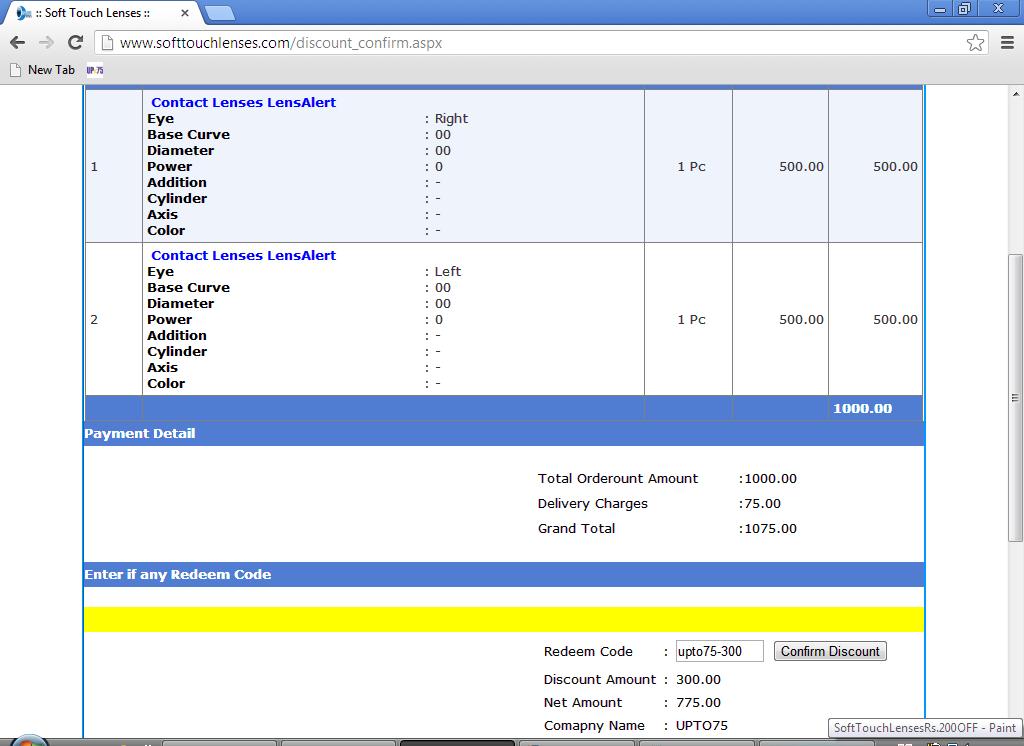1024x746 pixels.
Task: Click the page info icon in address bar
Action: tap(106, 43)
